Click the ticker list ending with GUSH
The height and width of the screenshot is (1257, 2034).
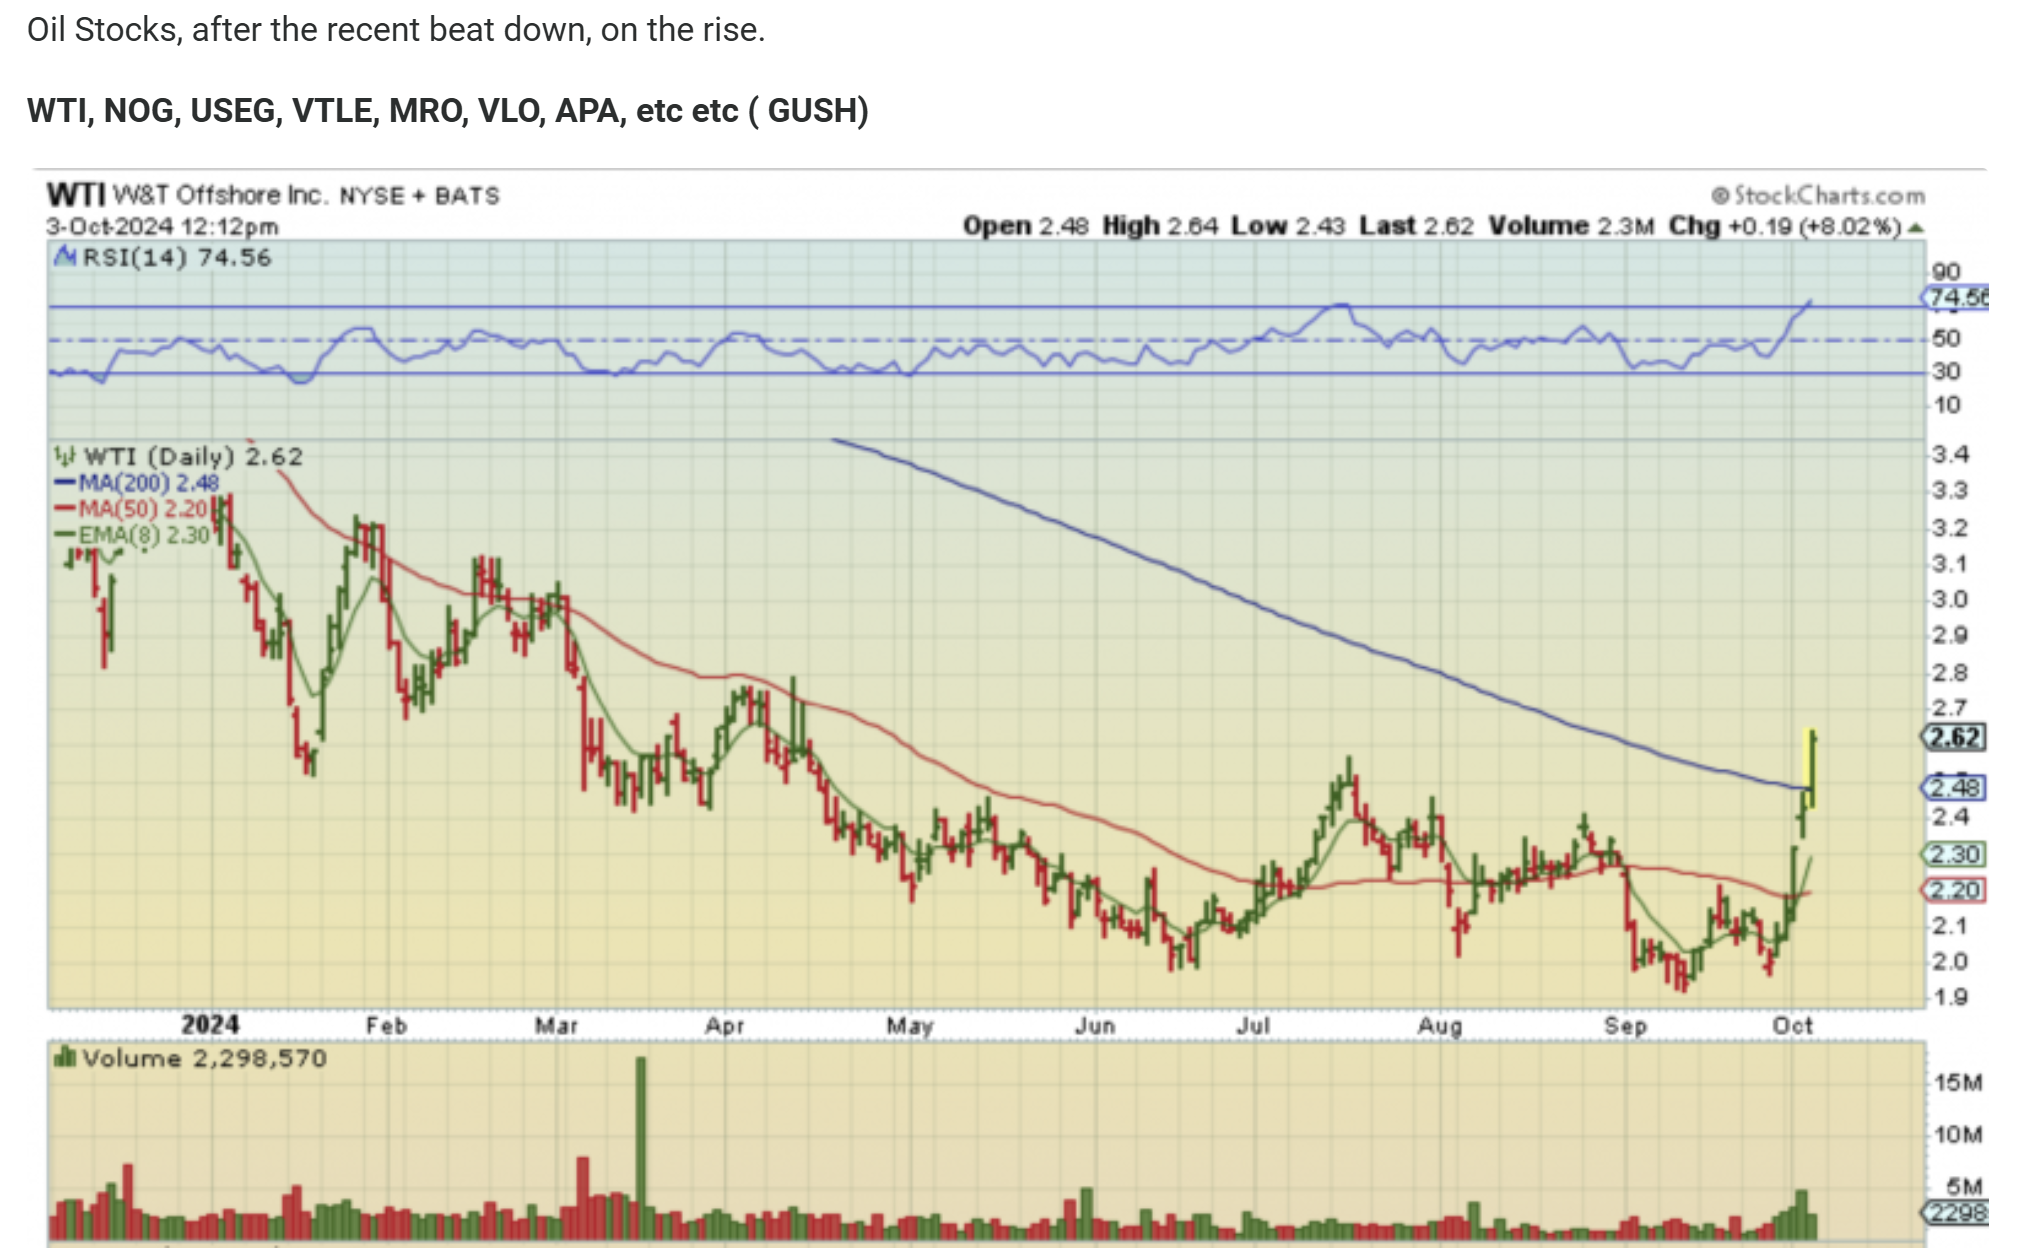[447, 111]
